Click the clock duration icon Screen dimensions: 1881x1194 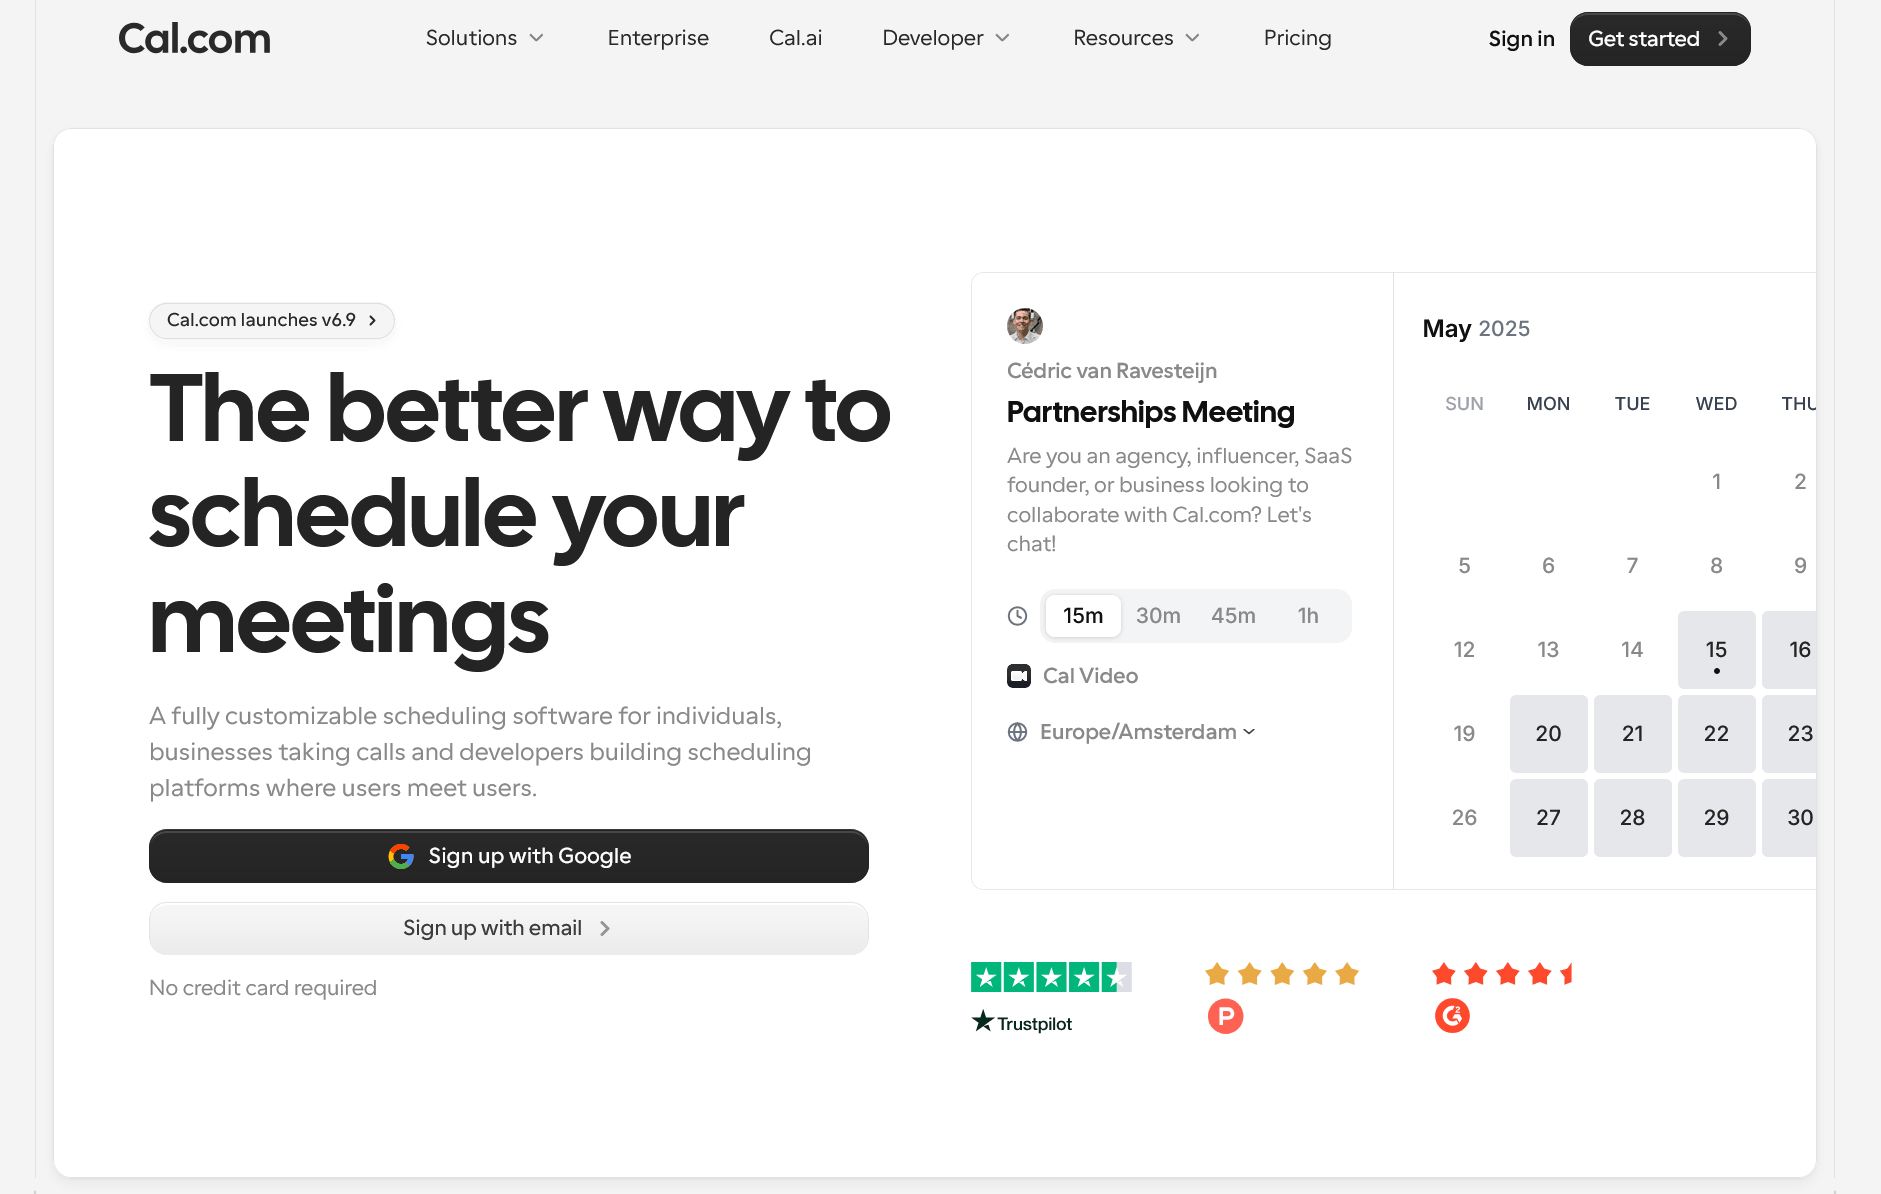(1017, 616)
